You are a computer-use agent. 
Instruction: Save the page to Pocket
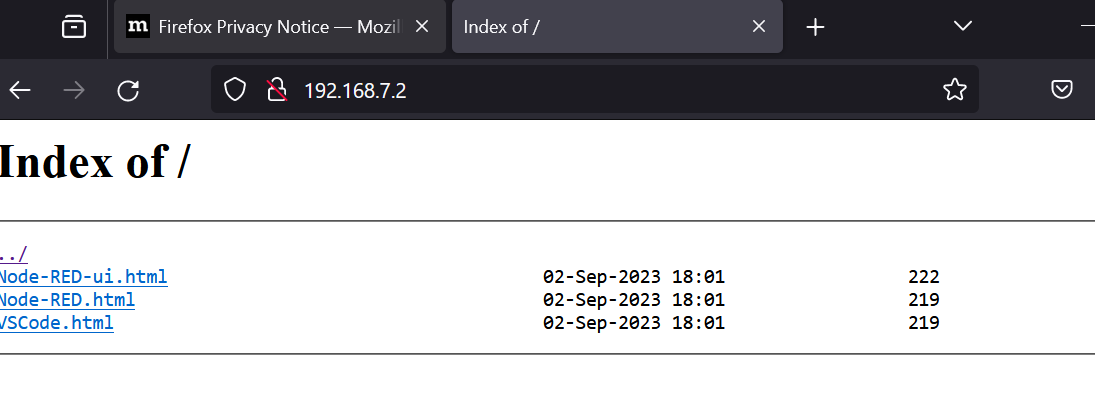(x=1063, y=91)
